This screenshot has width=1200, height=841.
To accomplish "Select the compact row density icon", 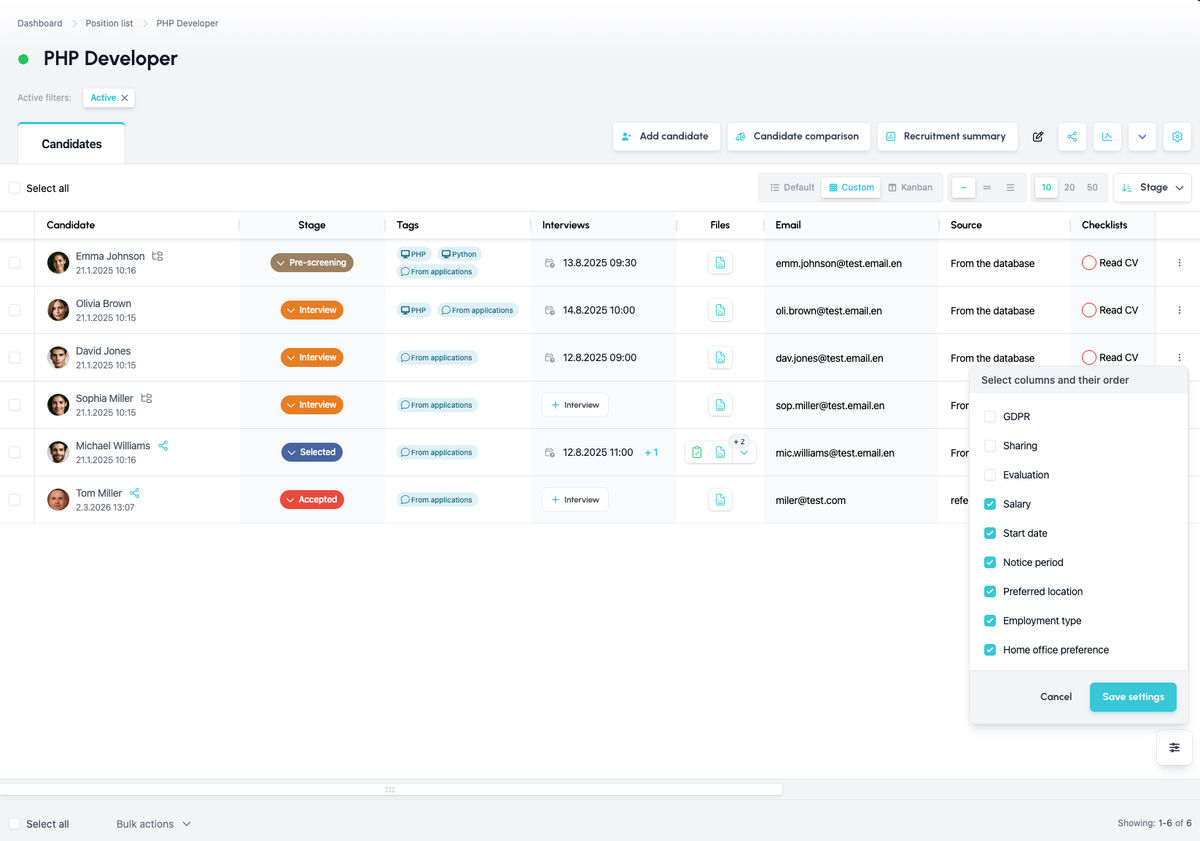I will point(963,188).
